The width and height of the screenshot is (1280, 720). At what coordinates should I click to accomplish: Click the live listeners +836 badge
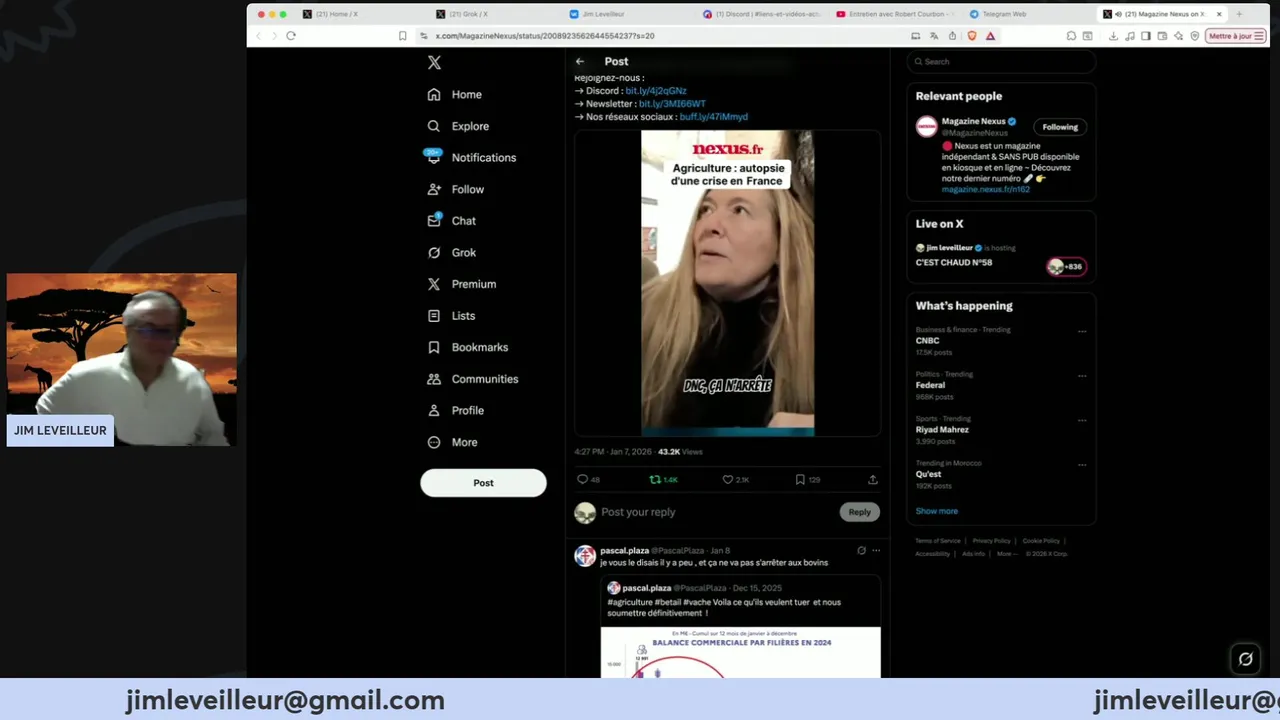pos(1066,266)
